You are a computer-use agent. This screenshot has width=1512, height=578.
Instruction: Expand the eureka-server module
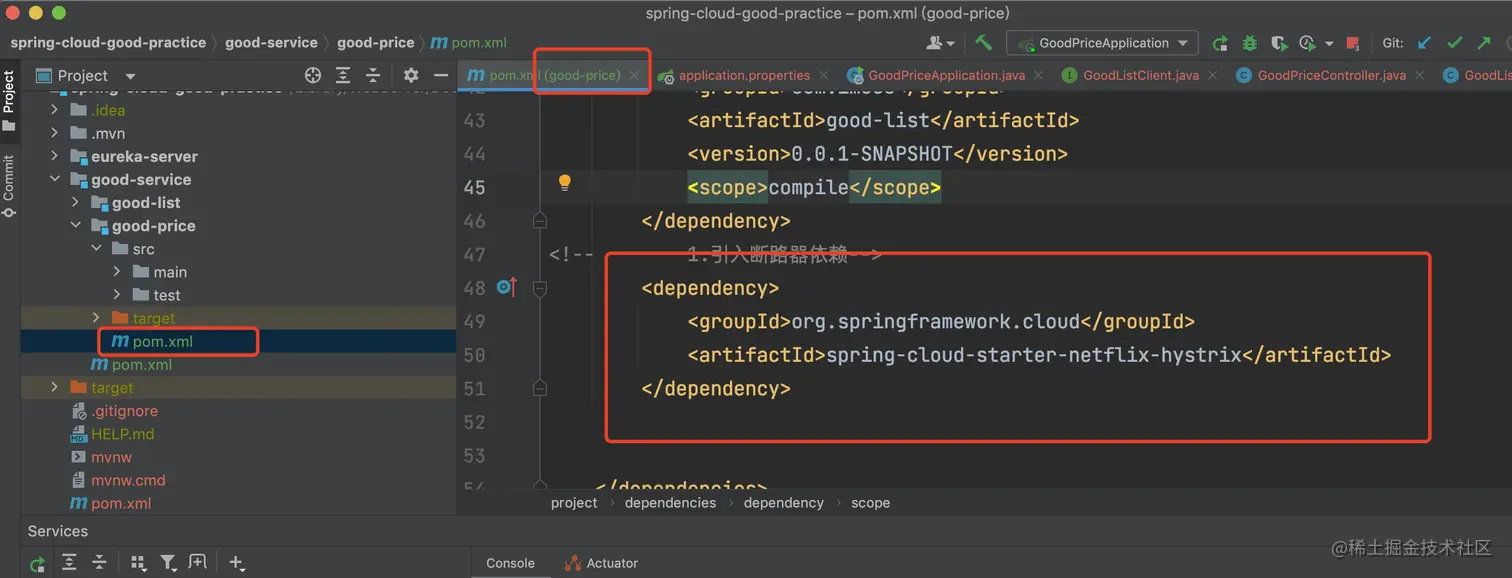(x=55, y=156)
